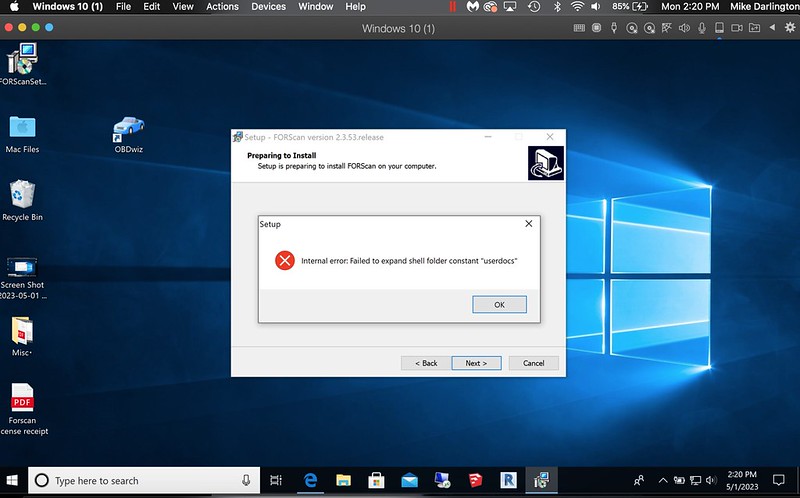Toggle Parallels VM sound icon
This screenshot has height=498, width=800.
coord(684,28)
